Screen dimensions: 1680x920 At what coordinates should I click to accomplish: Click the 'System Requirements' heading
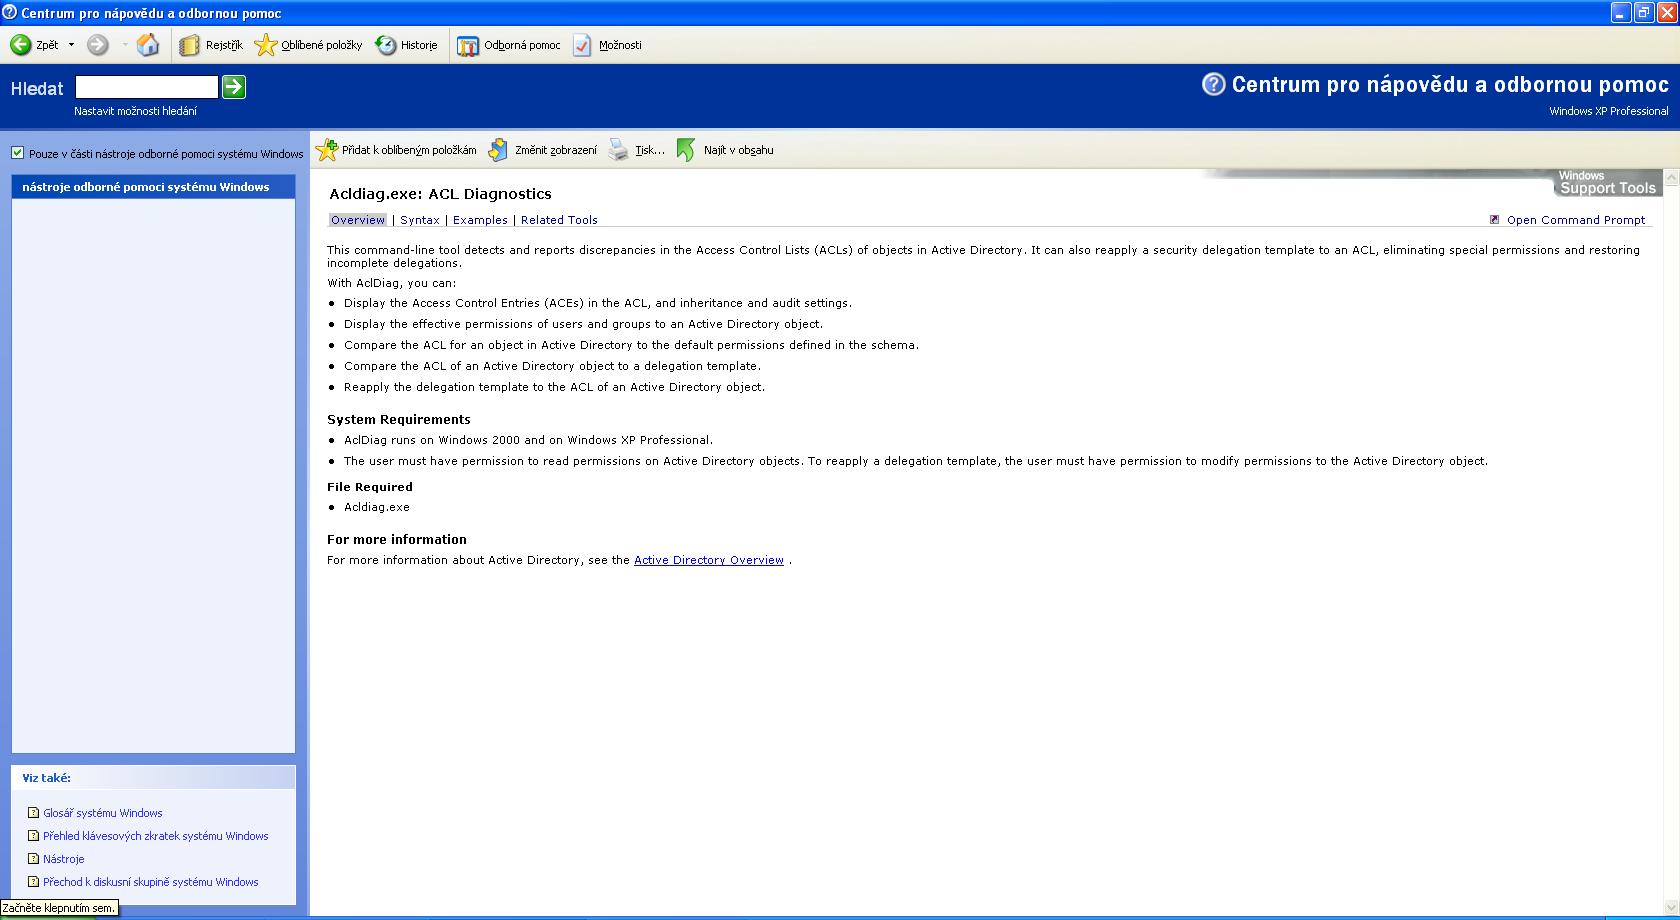click(x=399, y=420)
